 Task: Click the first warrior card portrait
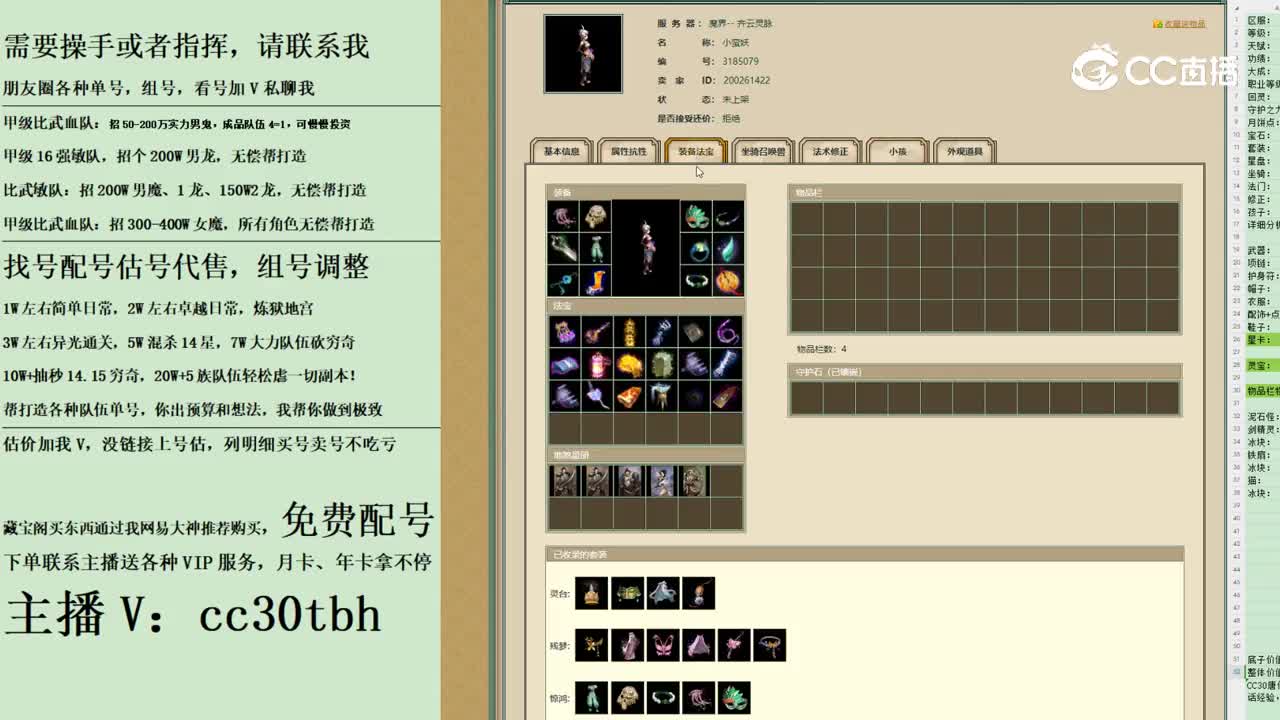(x=564, y=481)
